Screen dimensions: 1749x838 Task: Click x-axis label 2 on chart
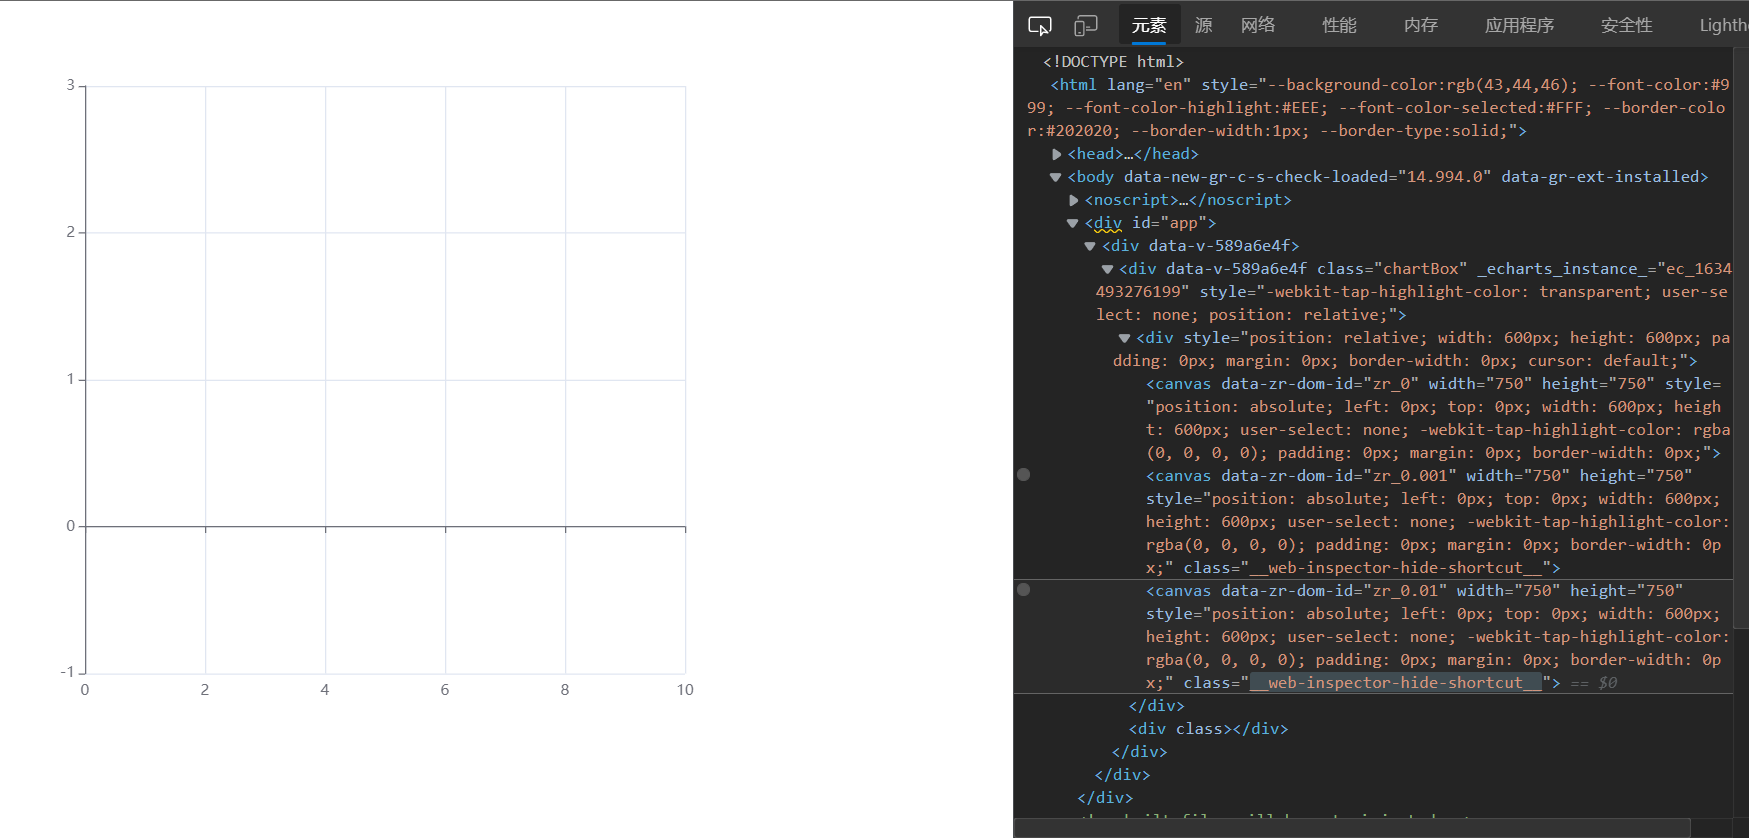point(205,690)
